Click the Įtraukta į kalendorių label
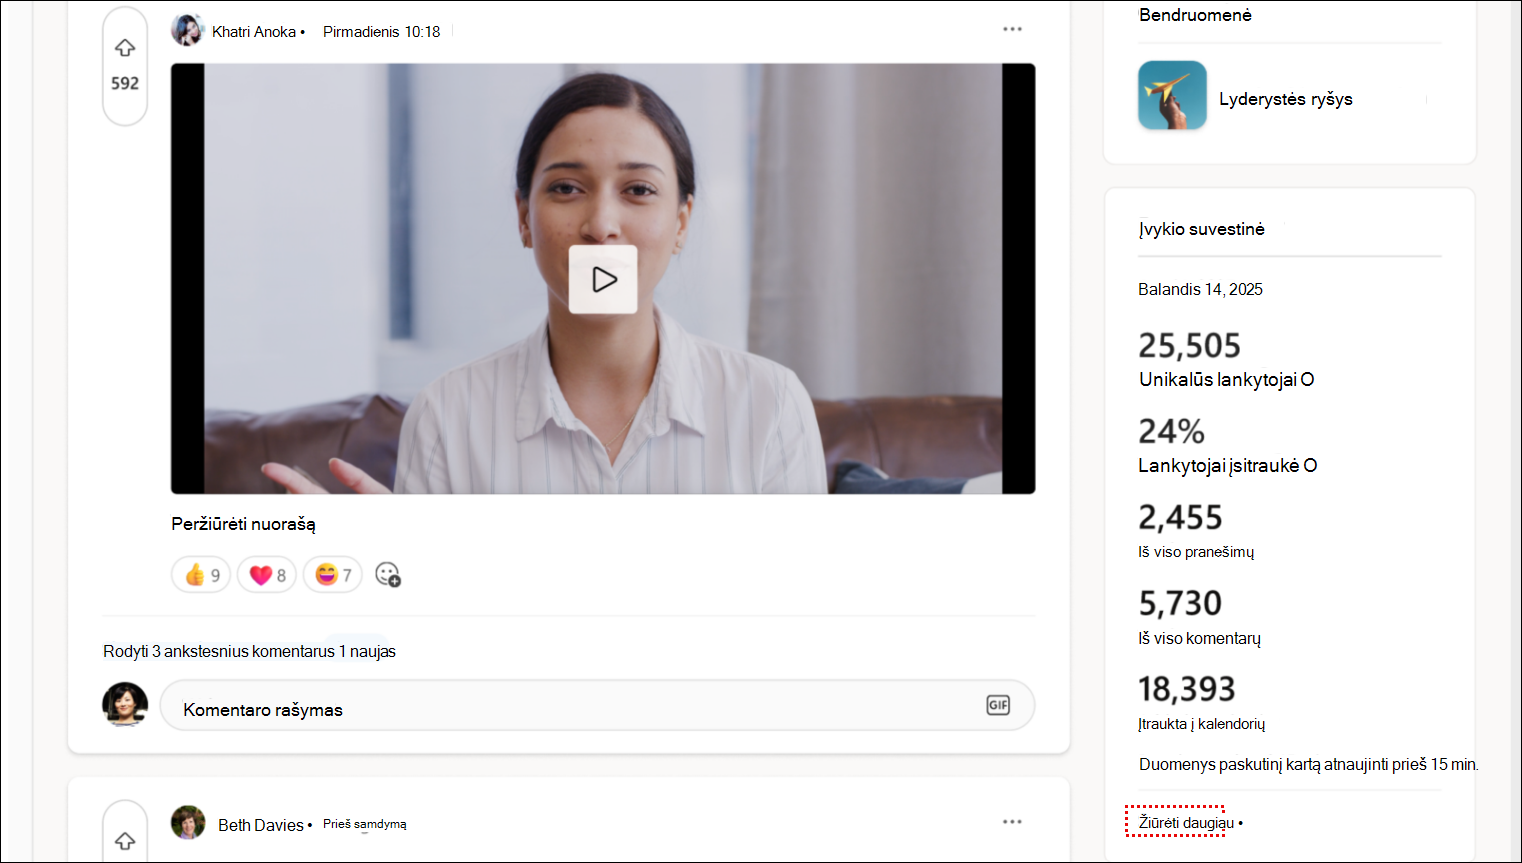 (x=1201, y=724)
